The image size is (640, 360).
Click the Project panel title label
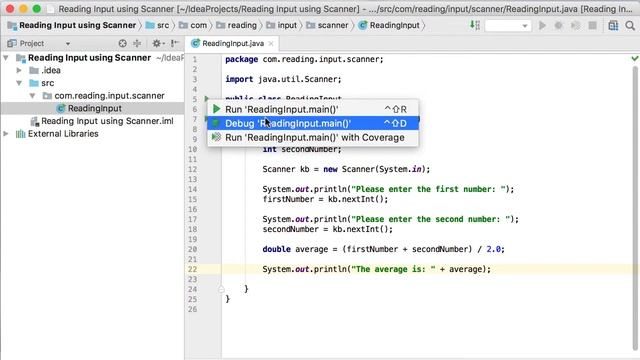31,43
